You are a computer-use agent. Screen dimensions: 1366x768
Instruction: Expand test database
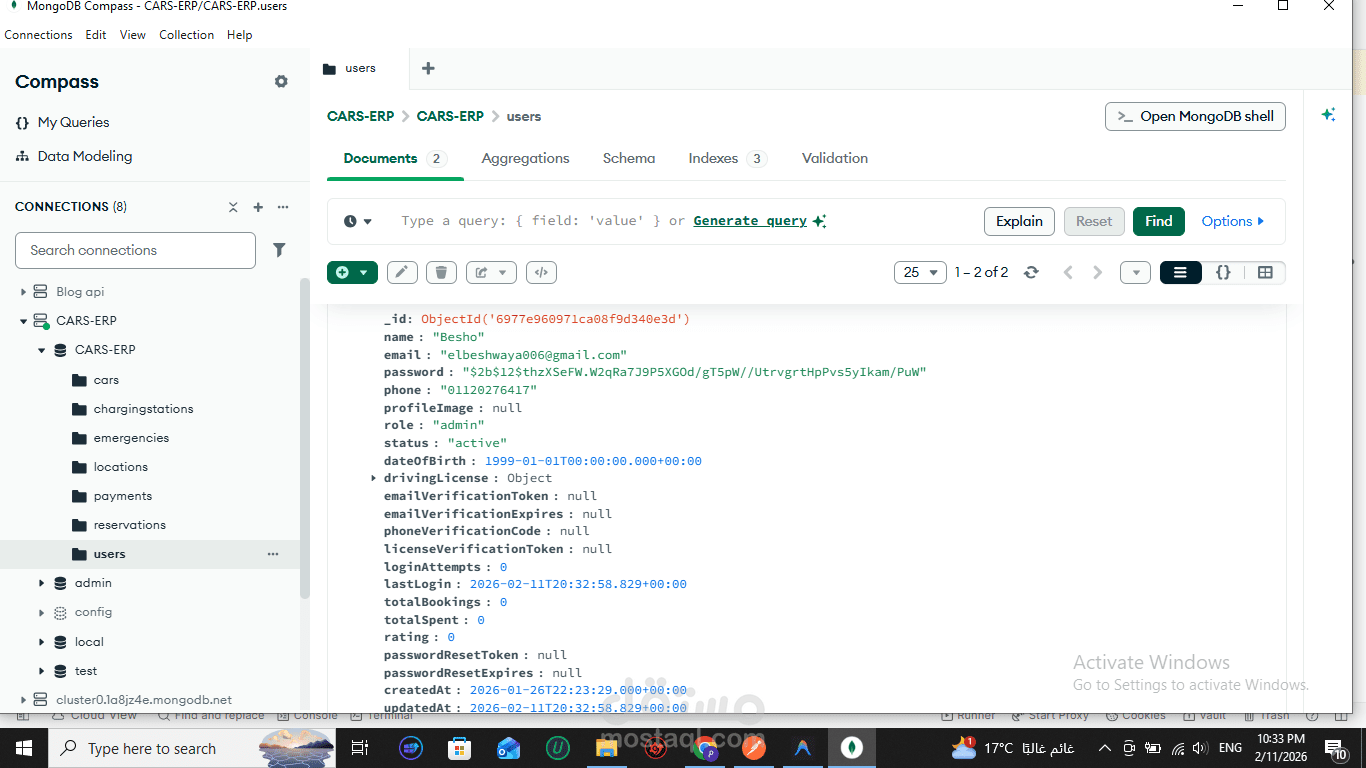click(x=42, y=671)
